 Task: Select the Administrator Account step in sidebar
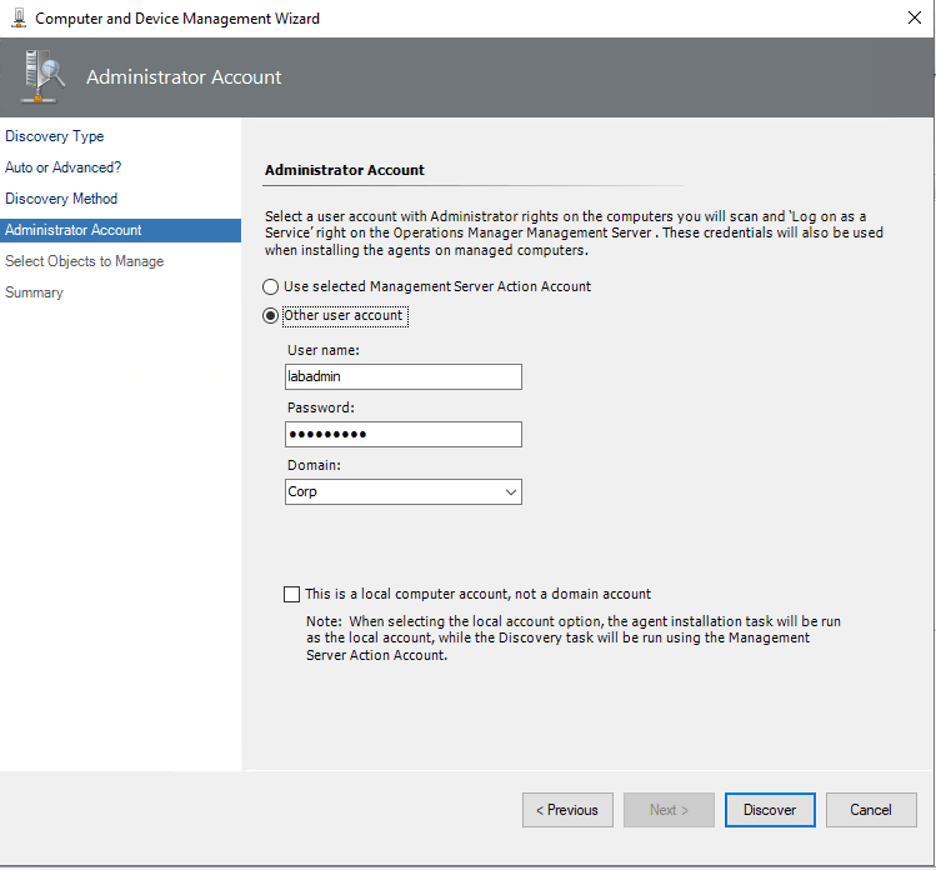coord(73,230)
